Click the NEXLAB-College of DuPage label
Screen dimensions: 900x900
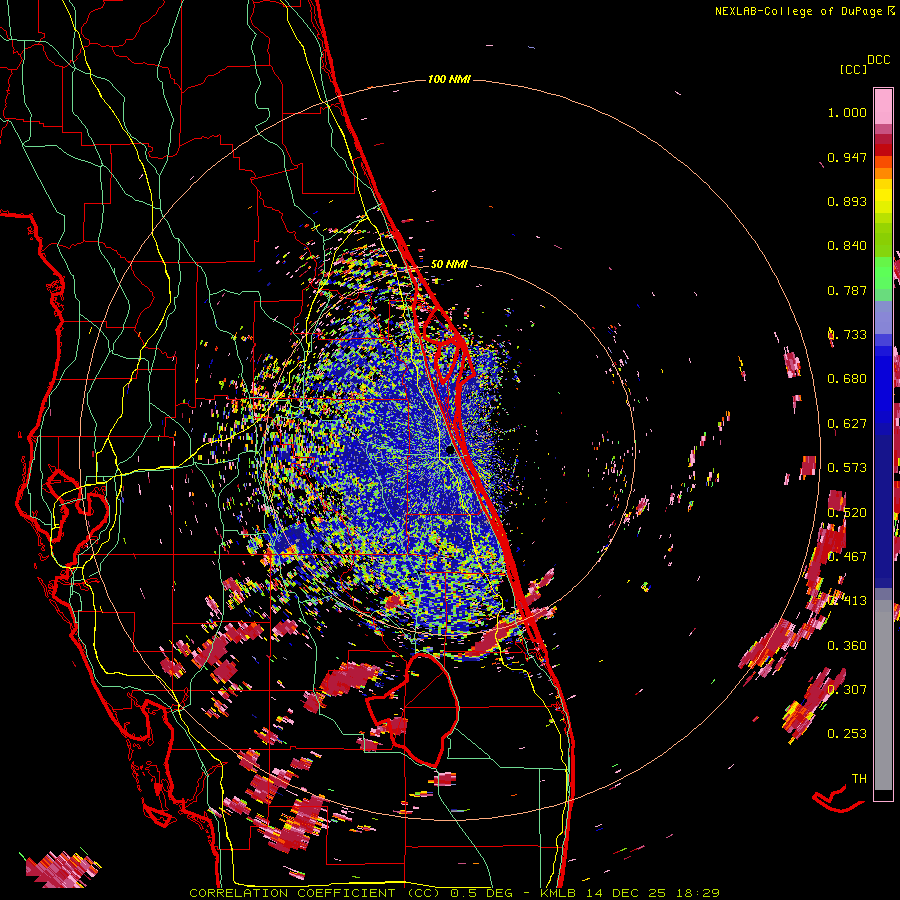click(x=799, y=11)
